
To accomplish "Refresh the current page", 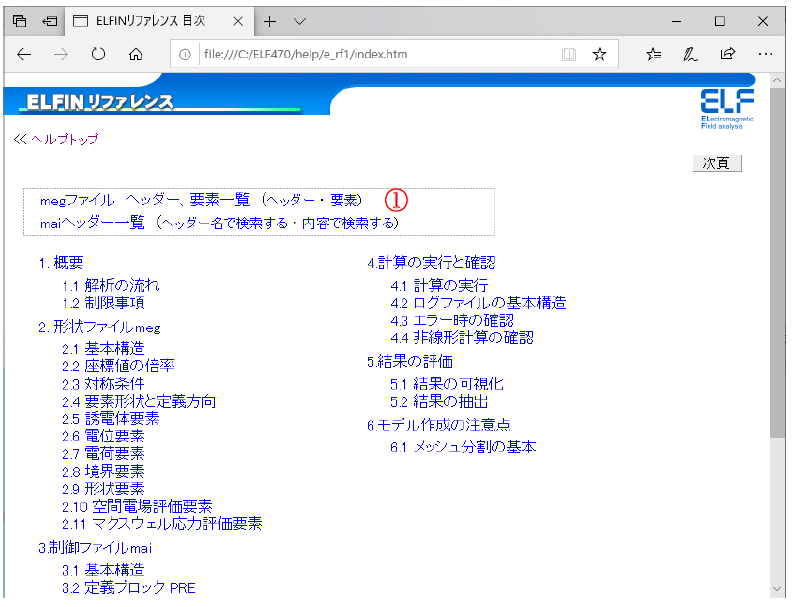I will (x=98, y=54).
